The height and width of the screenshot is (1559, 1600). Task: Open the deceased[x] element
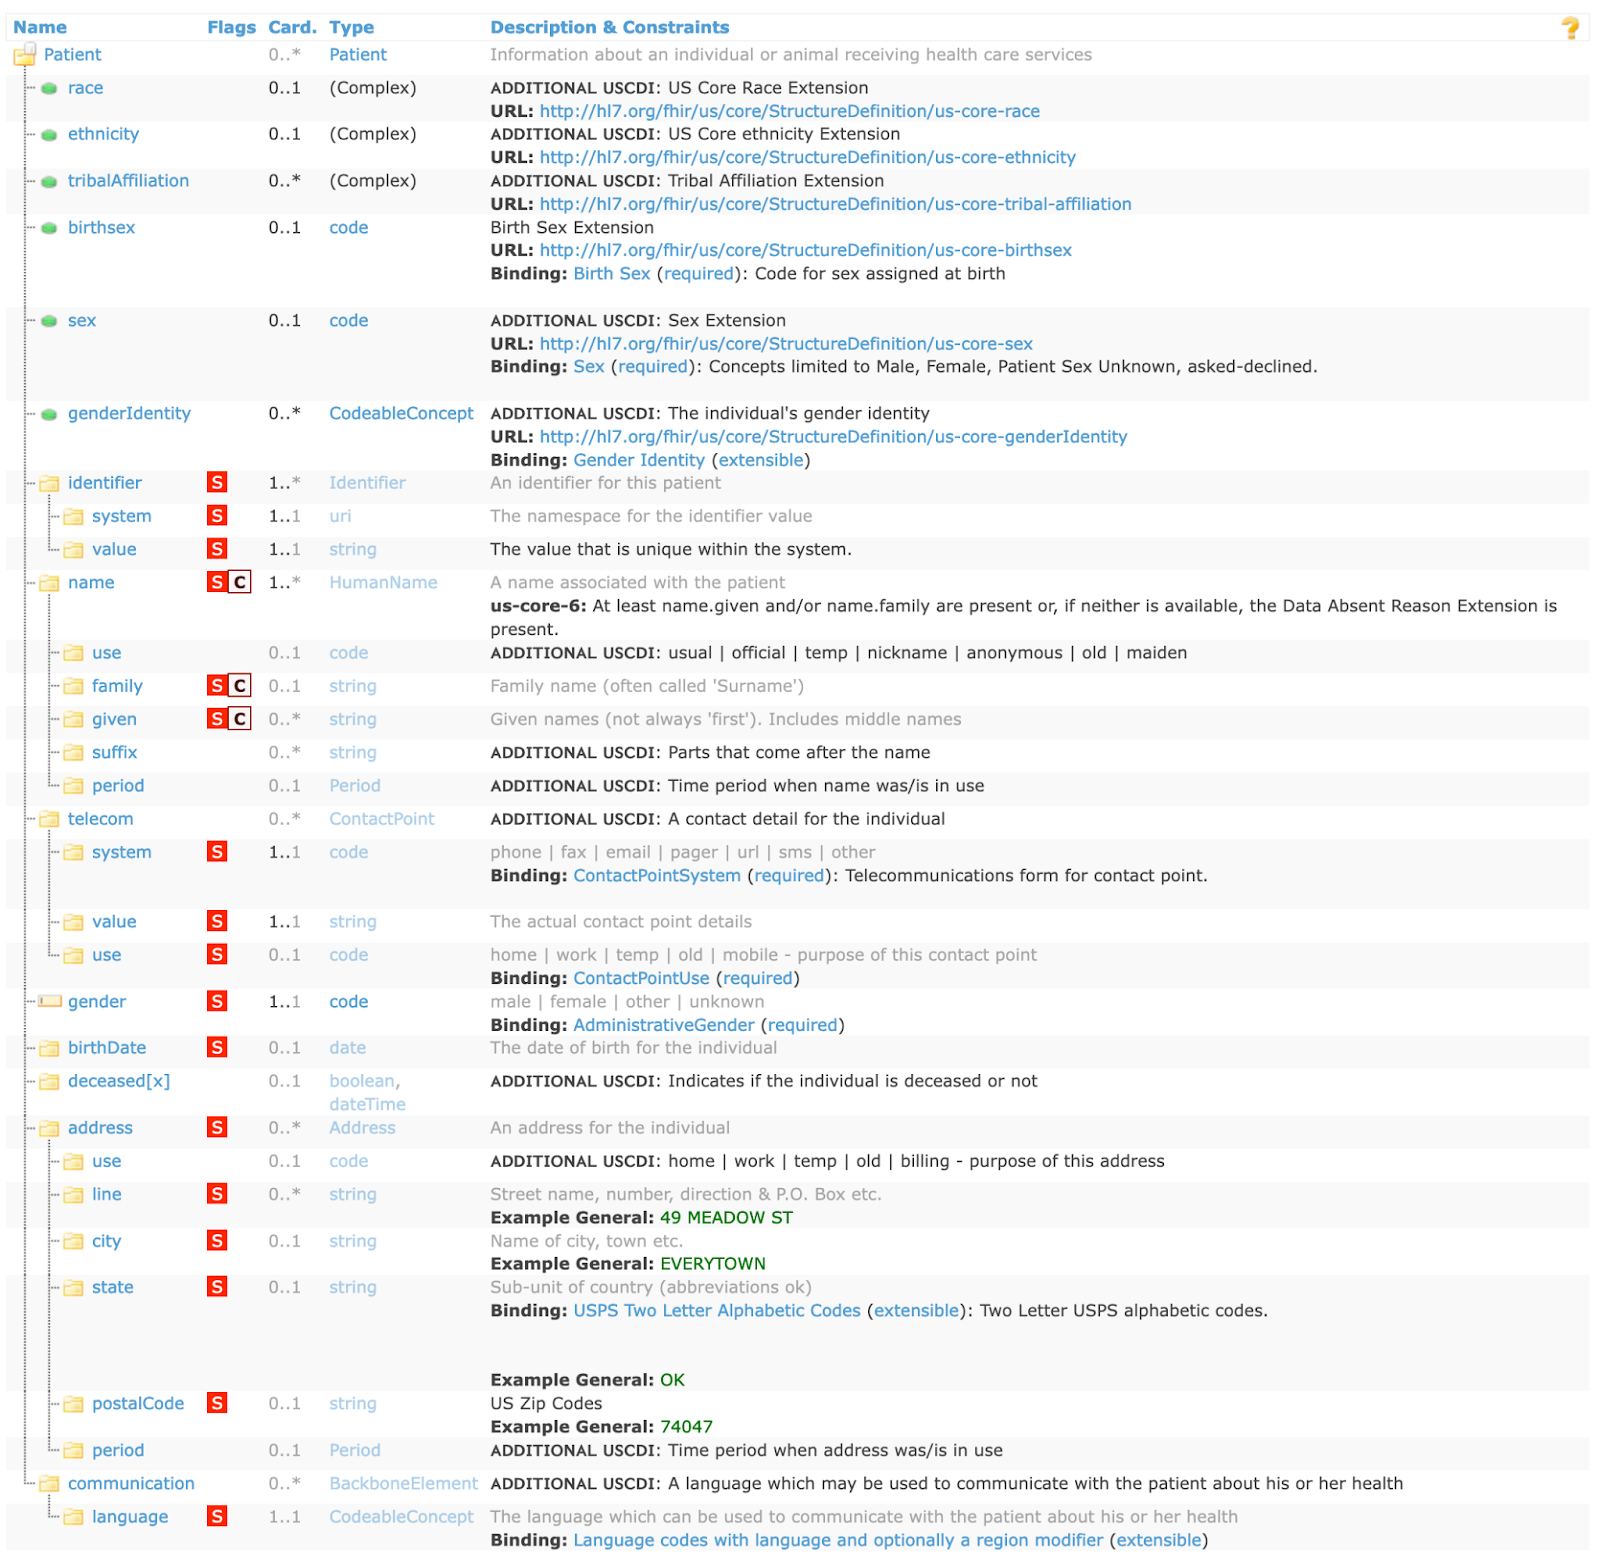pos(119,1081)
